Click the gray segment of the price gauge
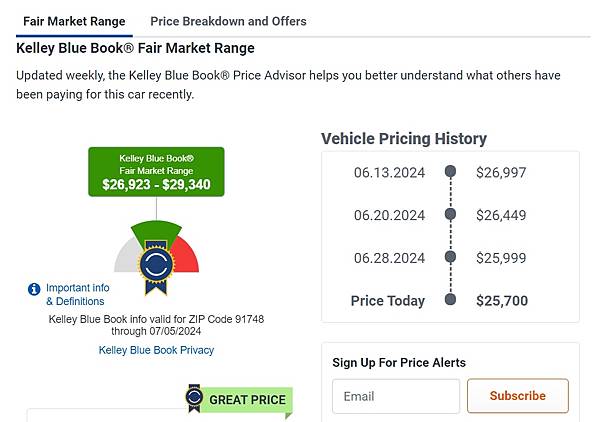The height and width of the screenshot is (422, 600). coord(125,257)
